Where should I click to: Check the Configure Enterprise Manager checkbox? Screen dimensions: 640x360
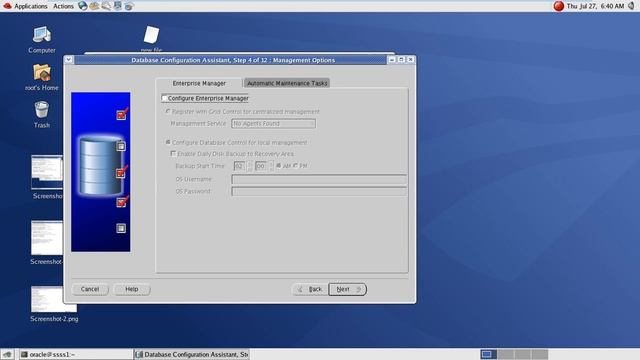[164, 98]
